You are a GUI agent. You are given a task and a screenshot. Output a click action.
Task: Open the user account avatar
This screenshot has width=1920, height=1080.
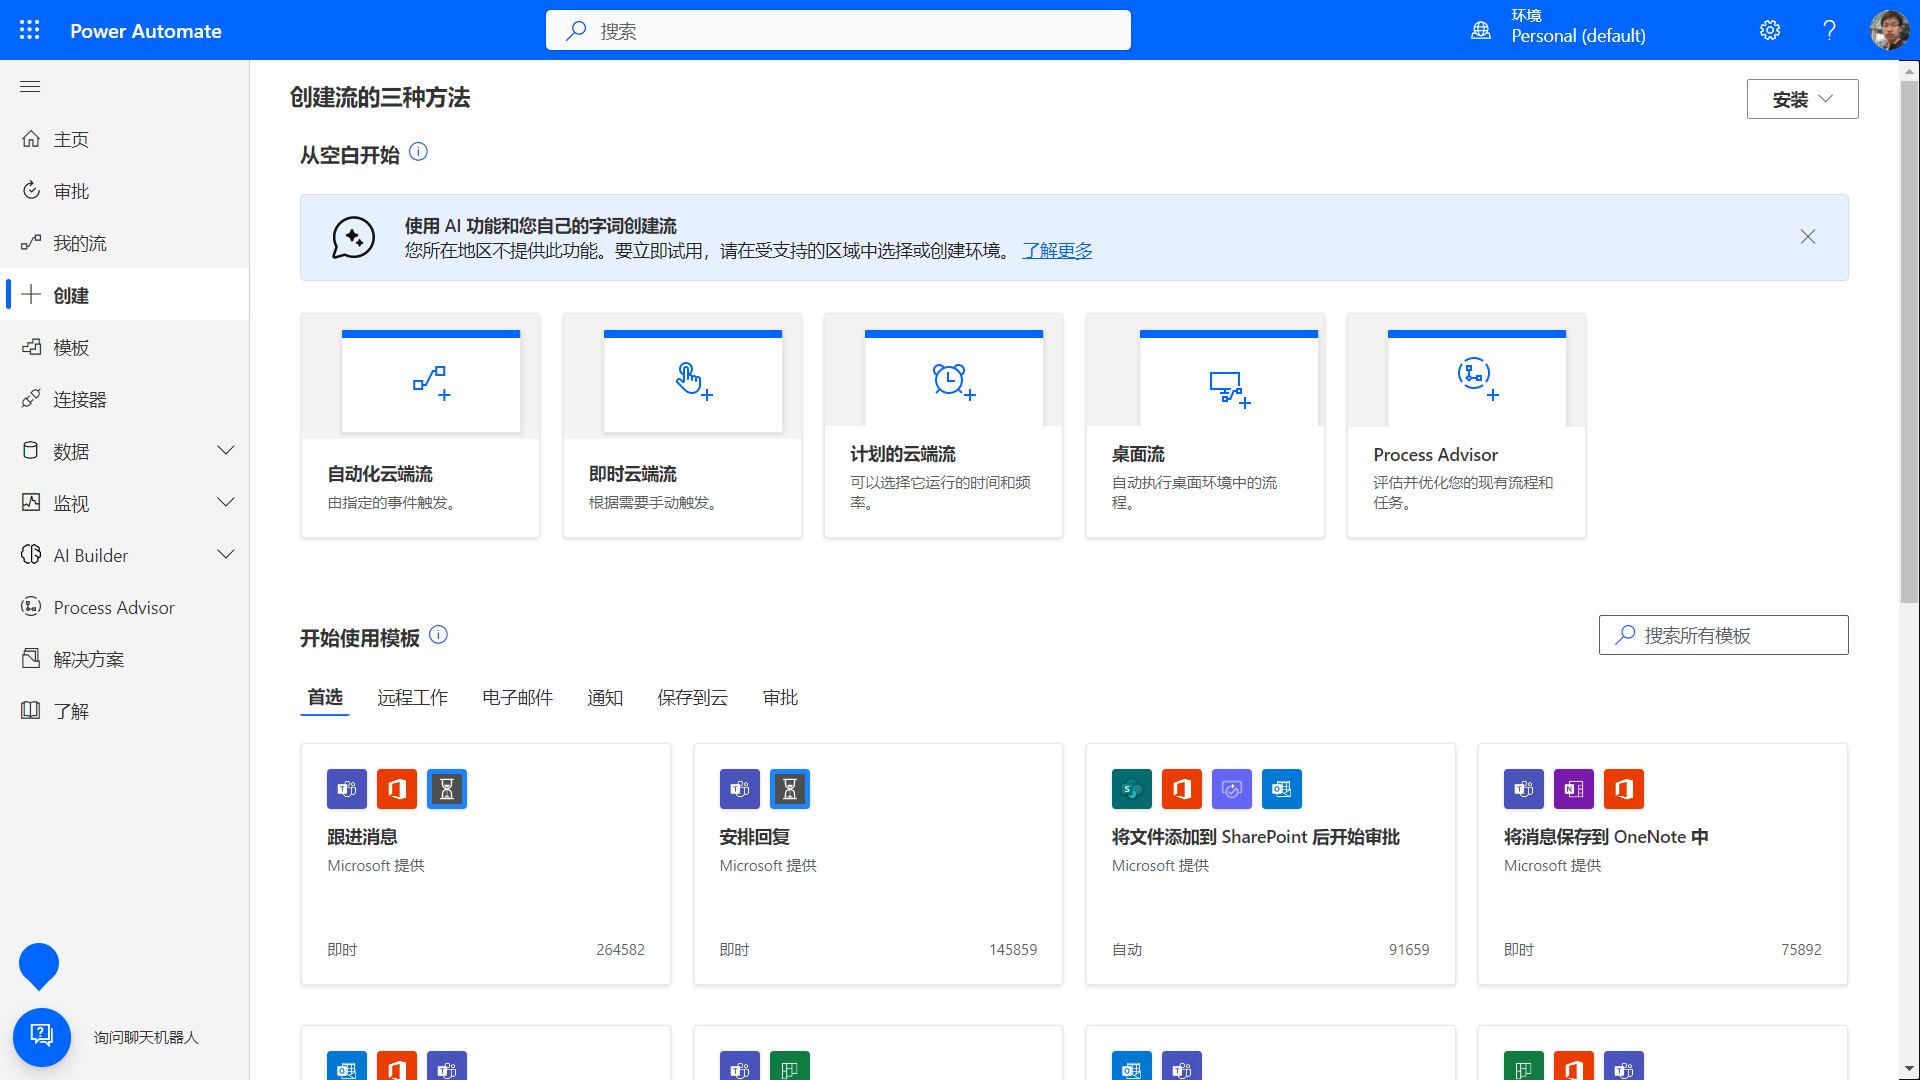[x=1889, y=30]
